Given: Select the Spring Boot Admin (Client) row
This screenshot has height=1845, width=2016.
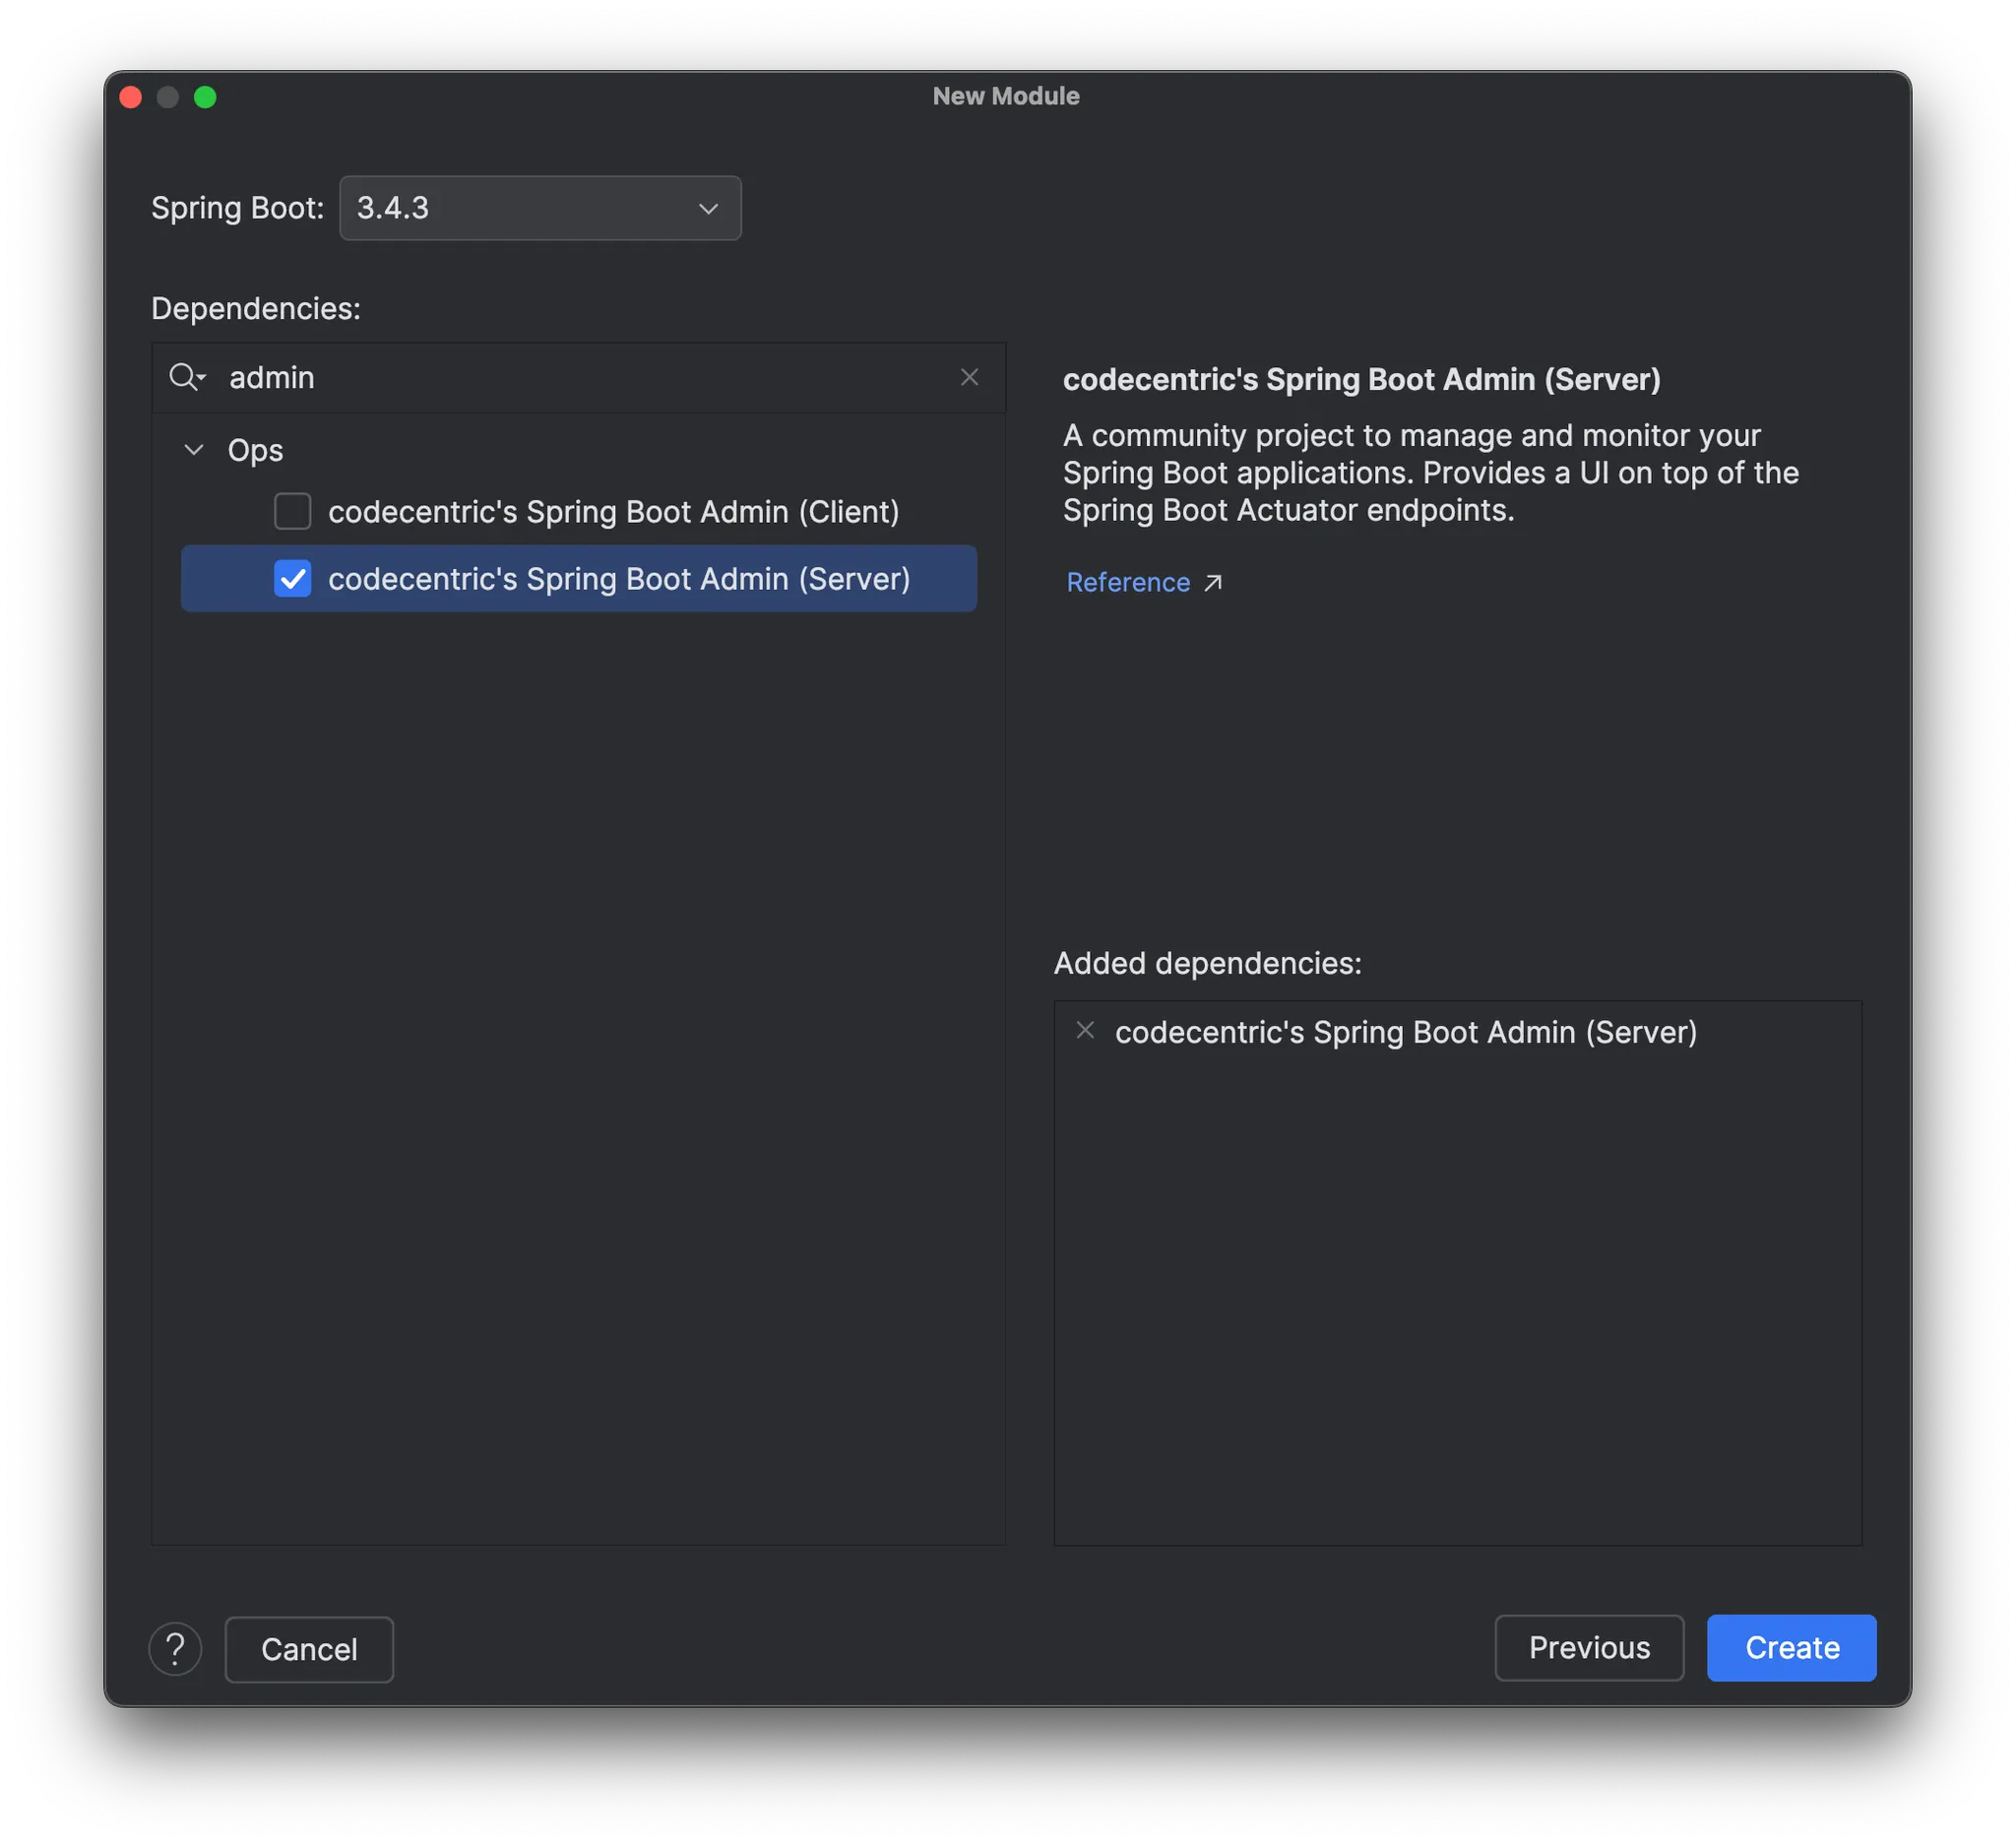Looking at the screenshot, I should point(613,512).
